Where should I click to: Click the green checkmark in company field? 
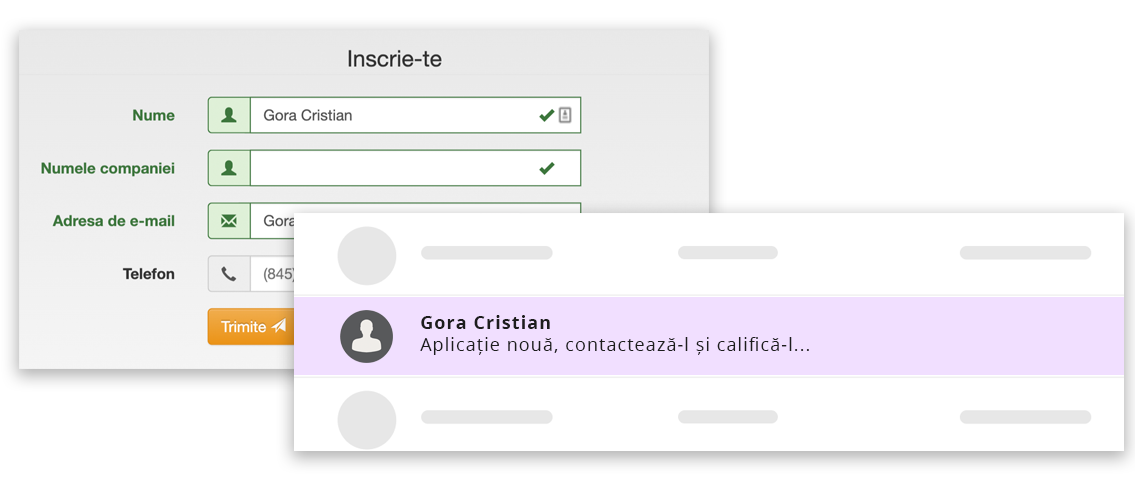pos(547,168)
